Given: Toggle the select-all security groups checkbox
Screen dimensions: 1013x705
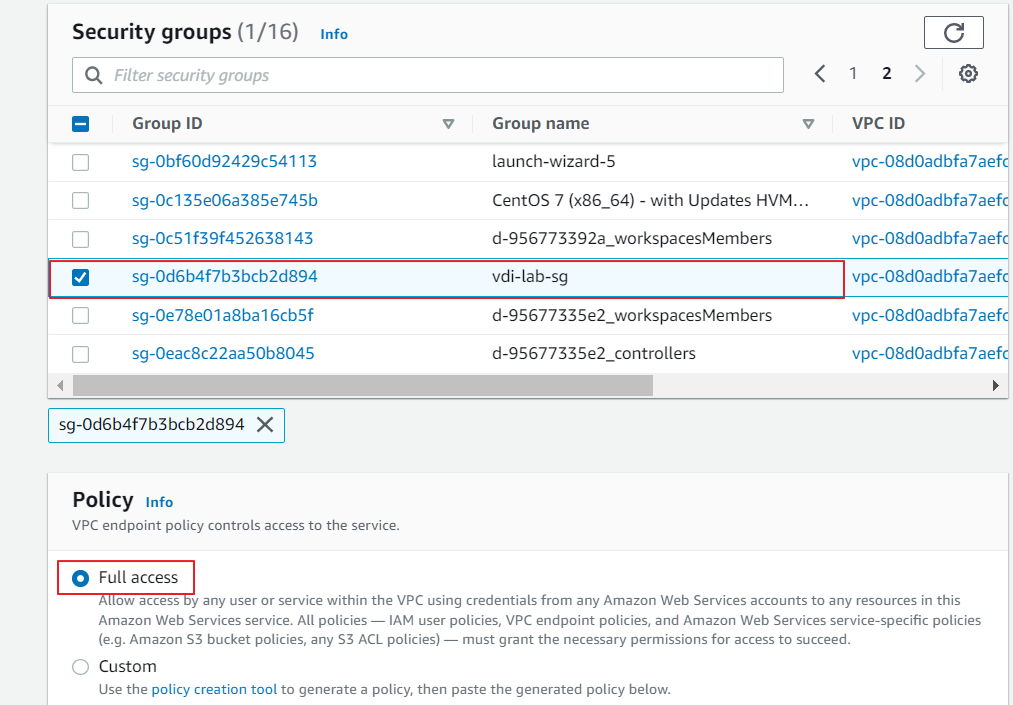Looking at the screenshot, I should point(81,124).
